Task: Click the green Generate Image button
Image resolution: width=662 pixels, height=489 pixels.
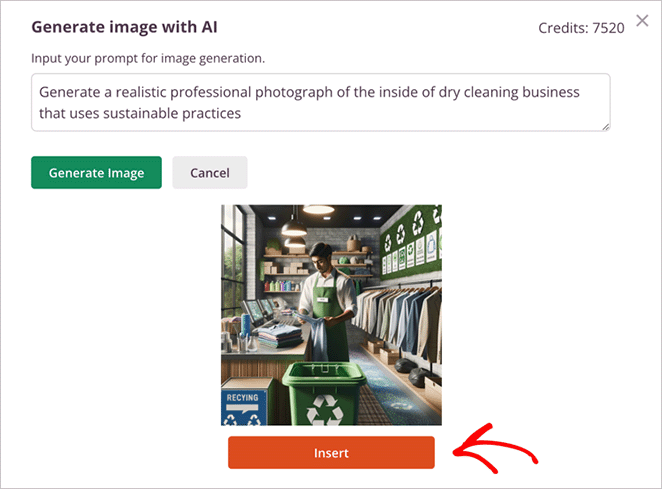Action: (x=96, y=173)
